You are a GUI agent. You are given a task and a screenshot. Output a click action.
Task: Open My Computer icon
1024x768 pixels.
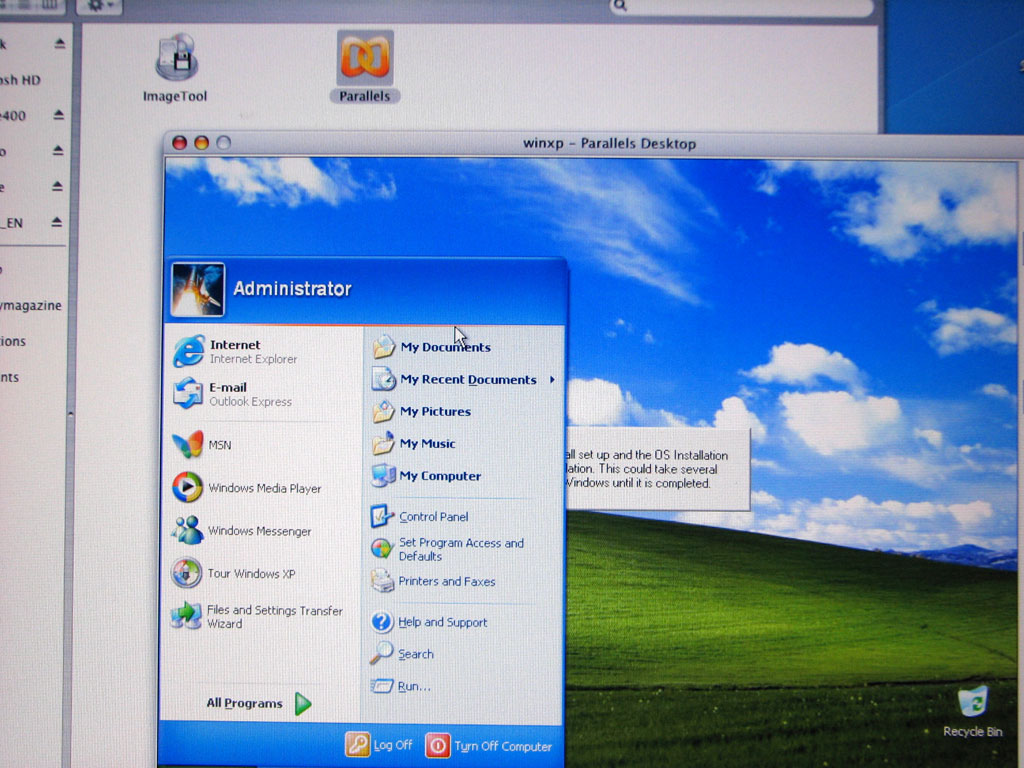[x=383, y=475]
